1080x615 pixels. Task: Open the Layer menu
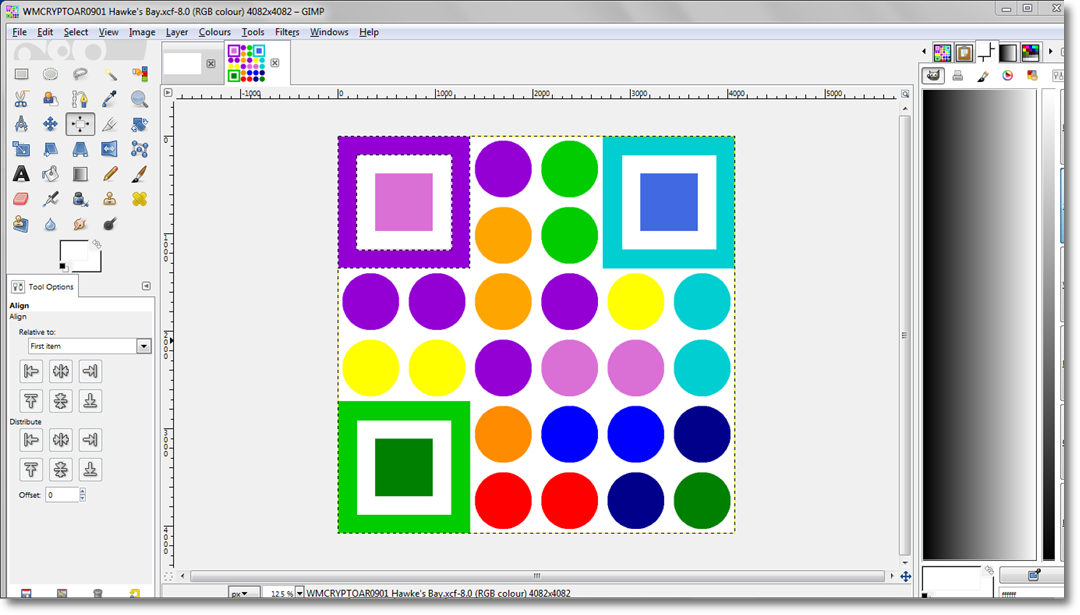[x=176, y=32]
